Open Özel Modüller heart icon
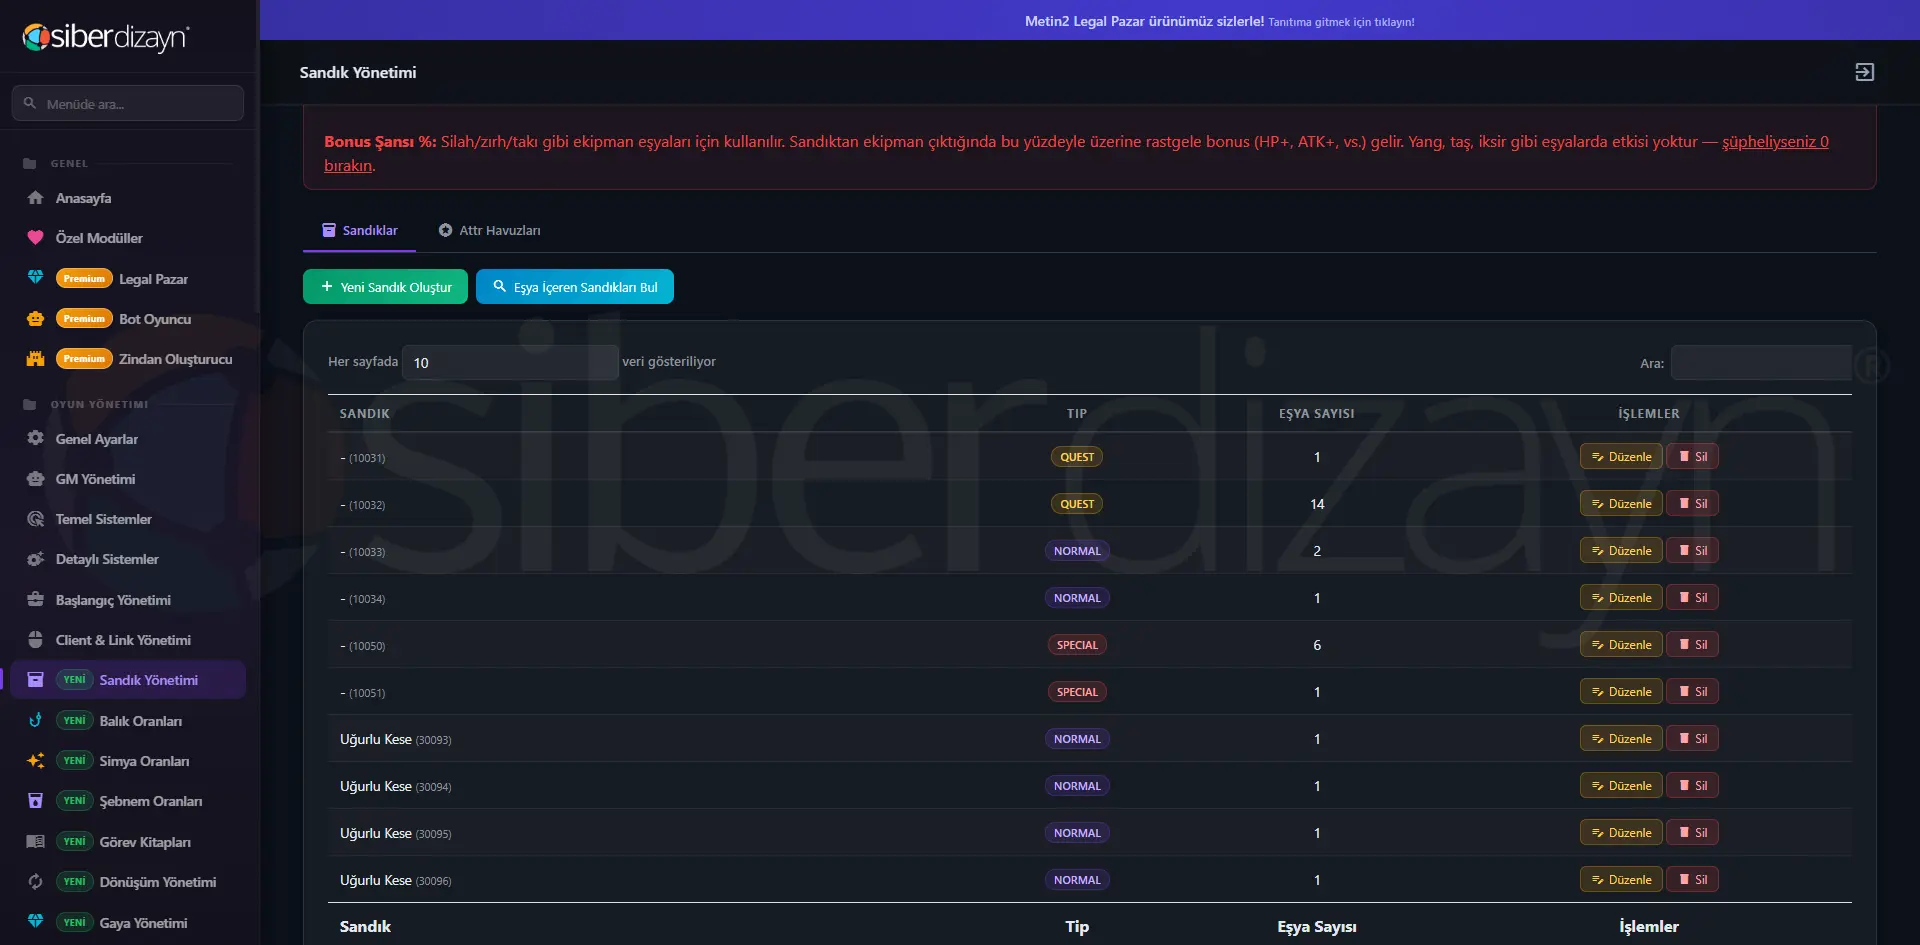Image resolution: width=1920 pixels, height=945 pixels. 35,238
